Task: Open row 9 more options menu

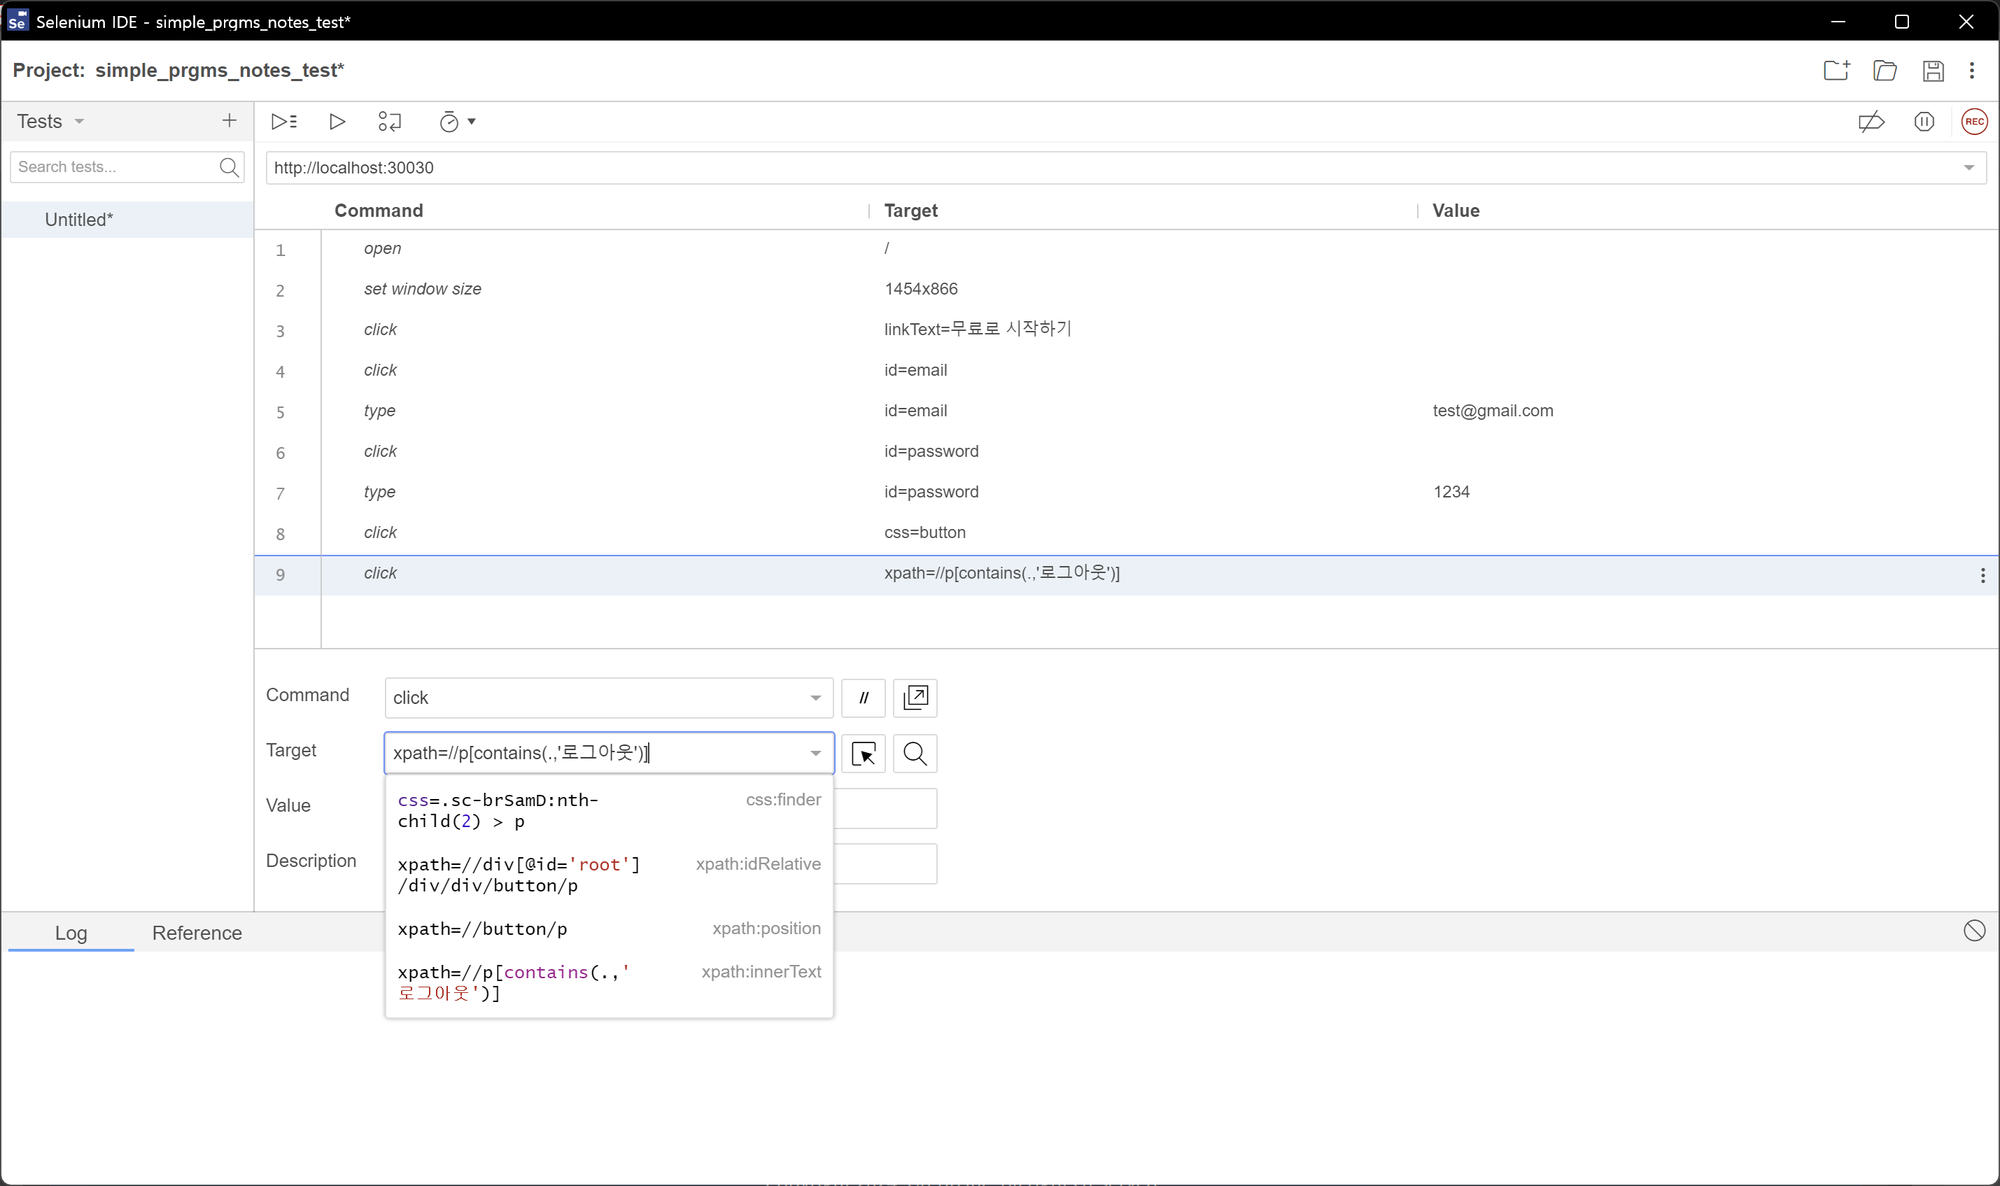Action: tap(1982, 575)
